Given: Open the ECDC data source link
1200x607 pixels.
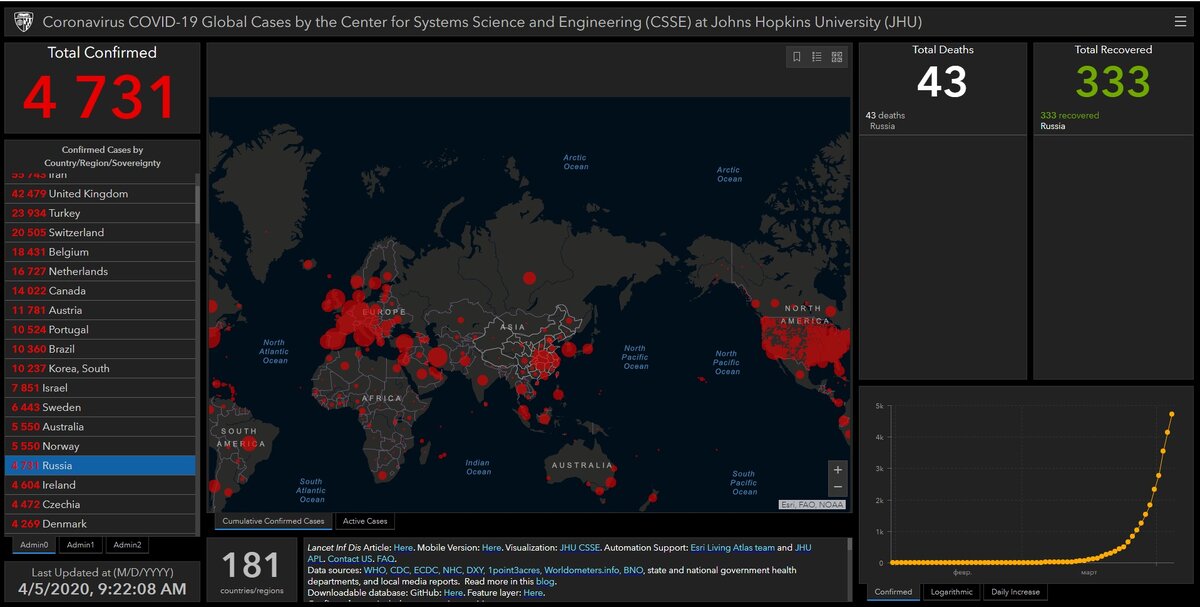Looking at the screenshot, I should click(x=426, y=570).
